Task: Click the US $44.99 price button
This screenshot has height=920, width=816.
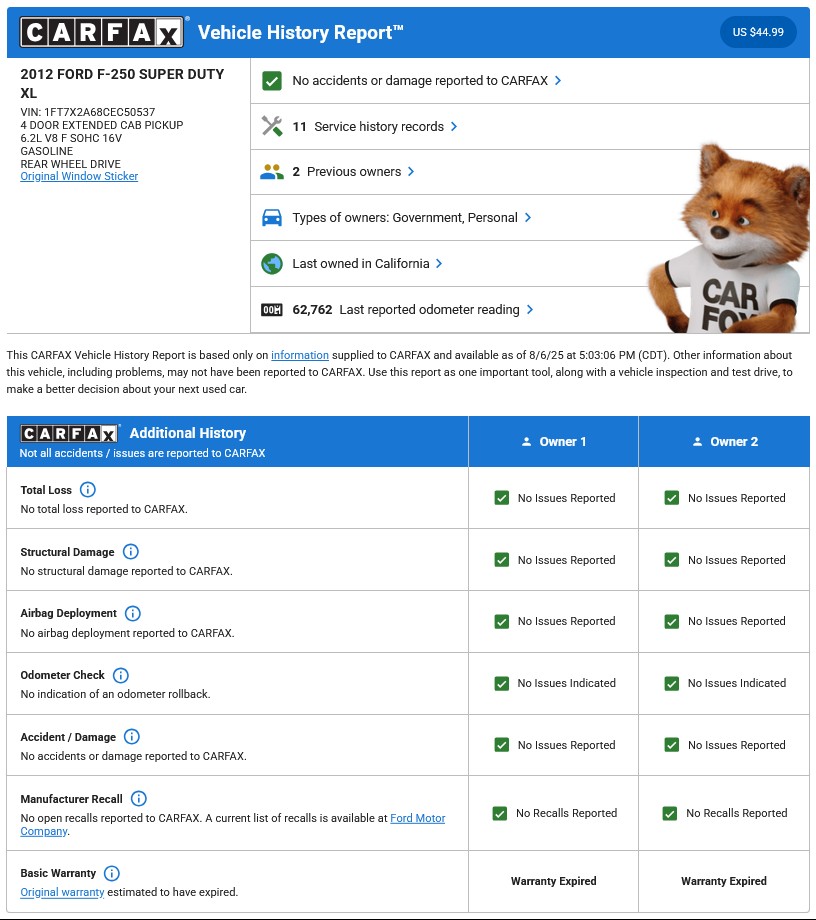Action: click(757, 32)
